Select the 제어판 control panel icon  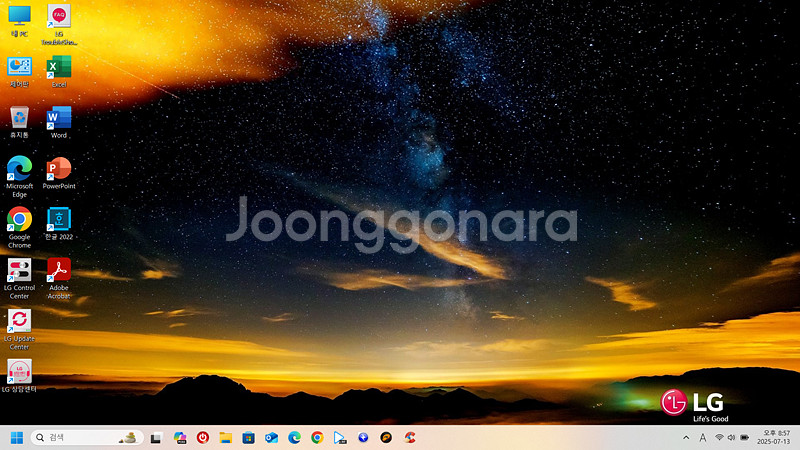point(19,71)
